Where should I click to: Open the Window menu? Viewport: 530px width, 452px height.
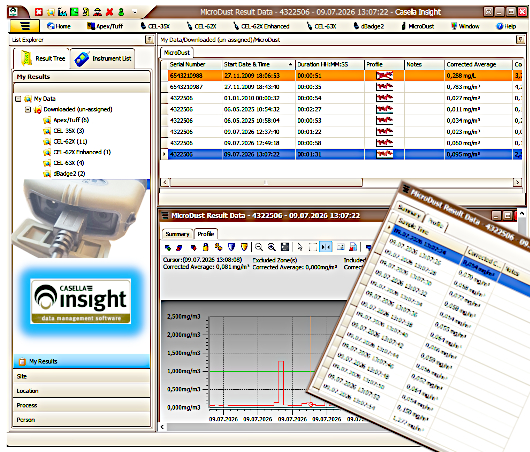tap(465, 26)
